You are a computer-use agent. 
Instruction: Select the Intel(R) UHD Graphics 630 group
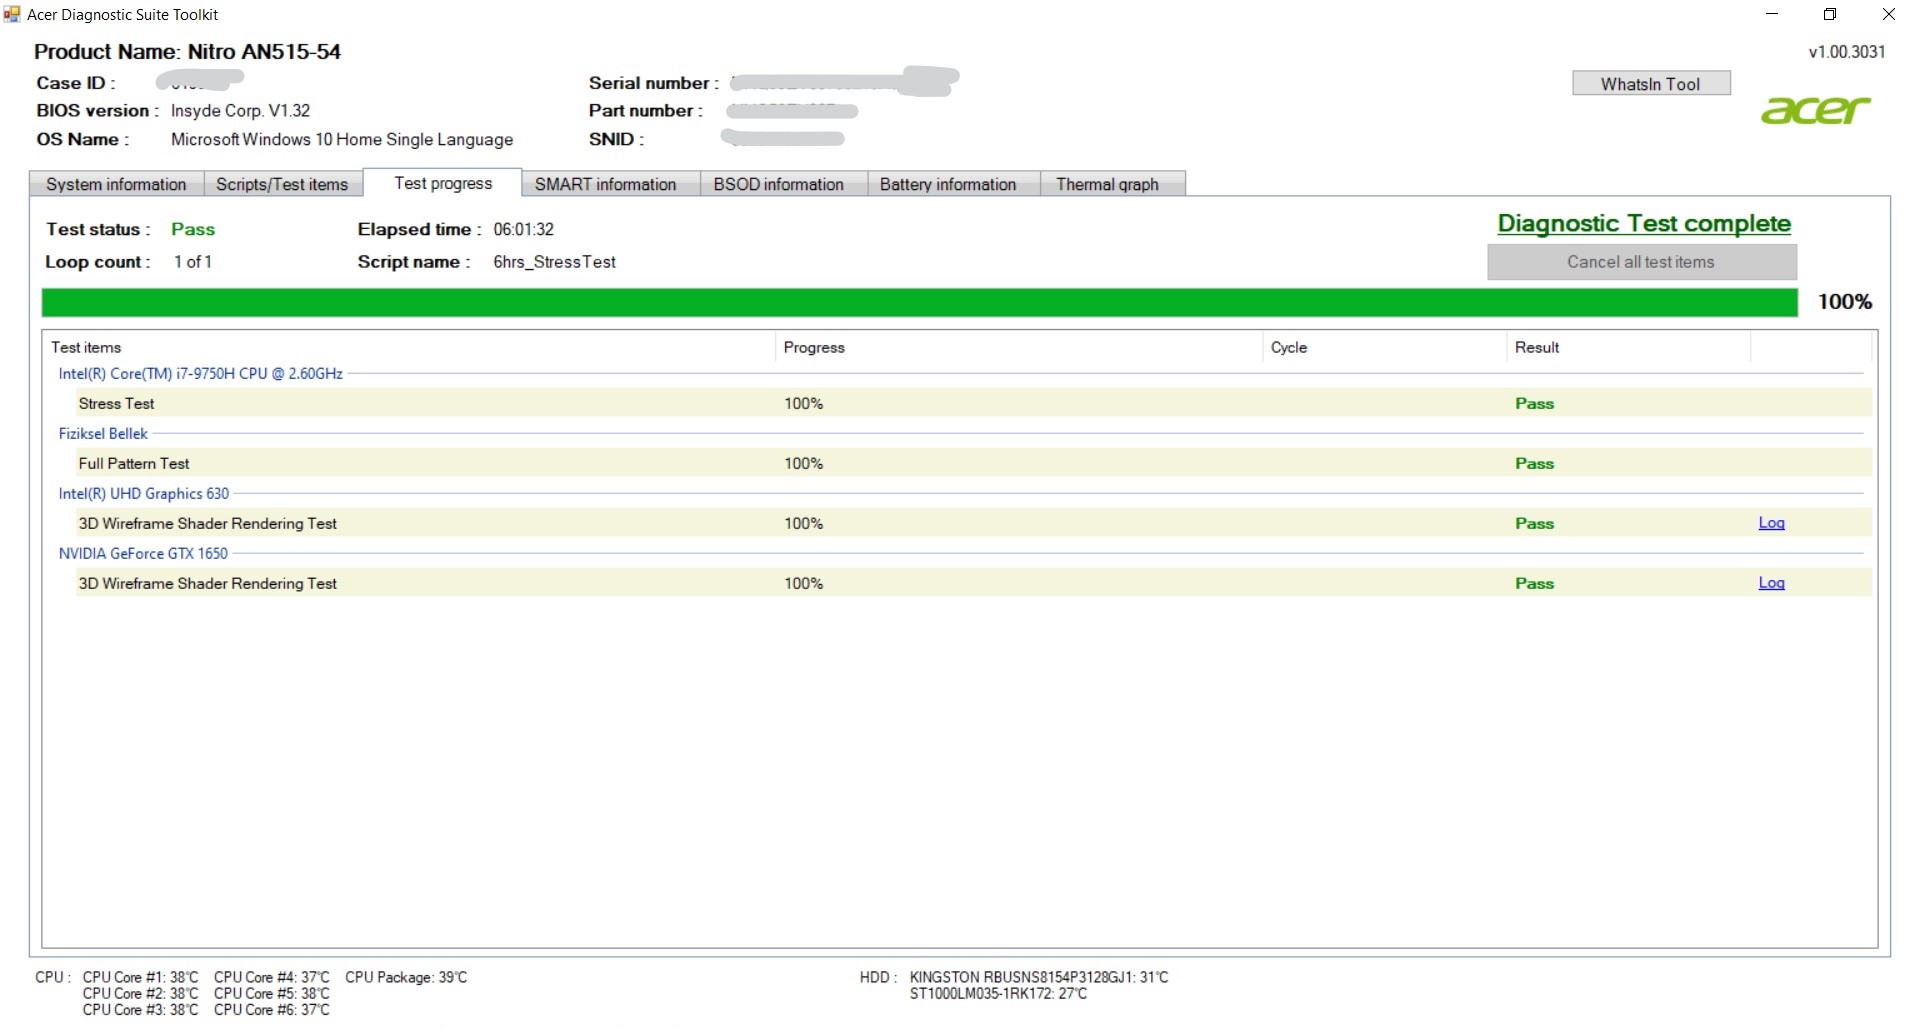pos(144,493)
